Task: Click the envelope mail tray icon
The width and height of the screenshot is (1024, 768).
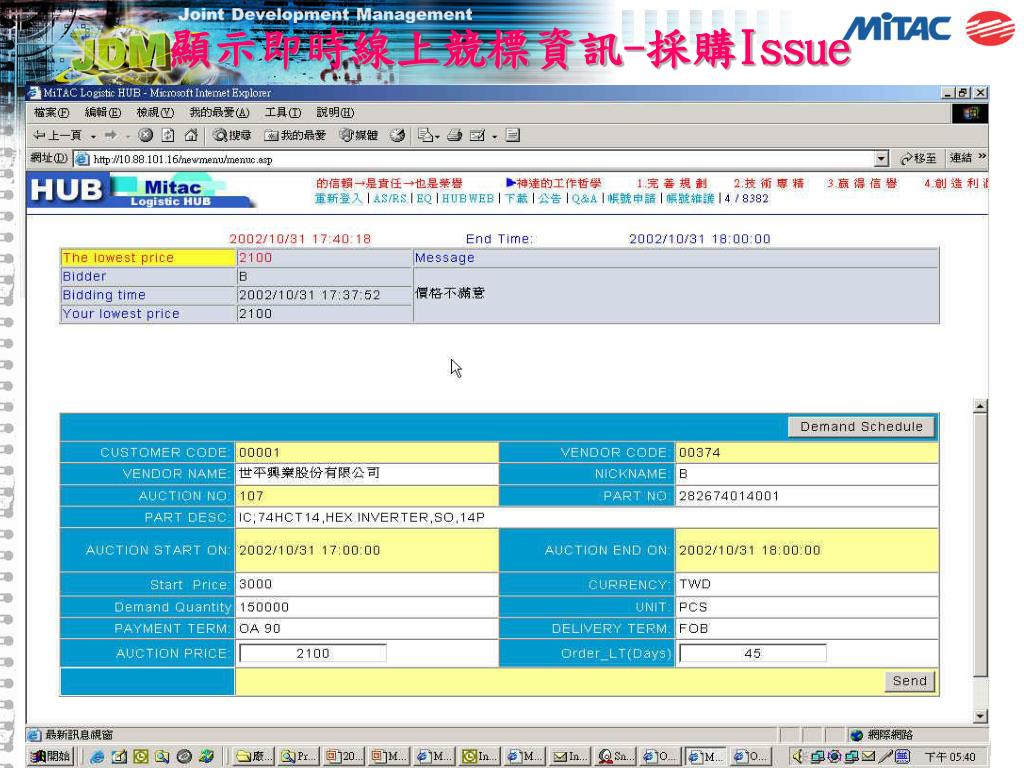Action: point(868,756)
